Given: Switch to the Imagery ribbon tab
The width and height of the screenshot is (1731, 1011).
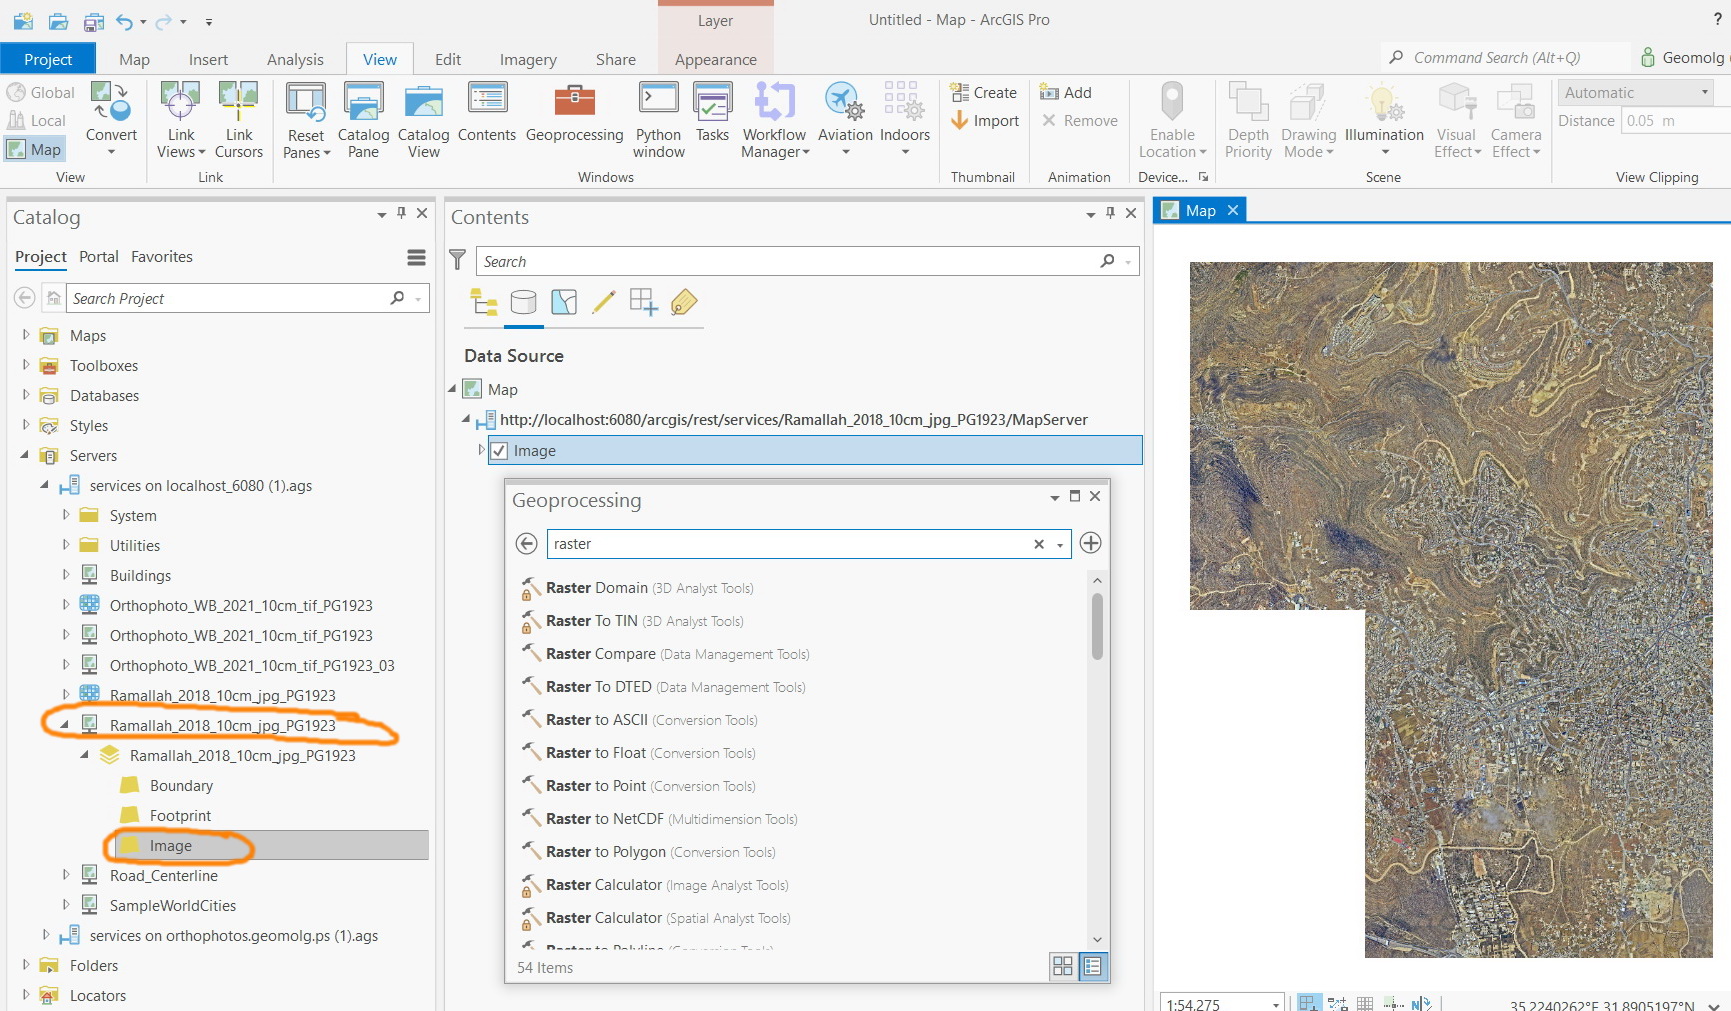Looking at the screenshot, I should coord(527,59).
